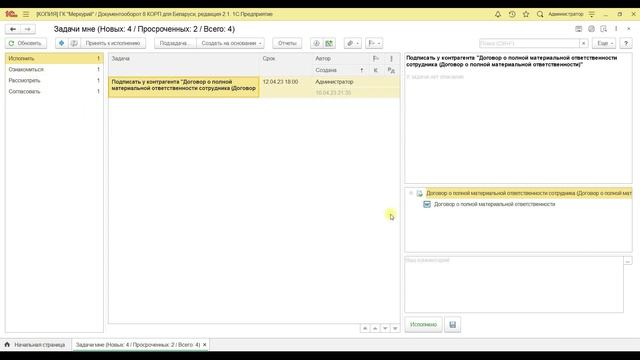640x360 pixels.
Task: Click the 12.04.23 18:00 deadline cell
Action: 280,82
